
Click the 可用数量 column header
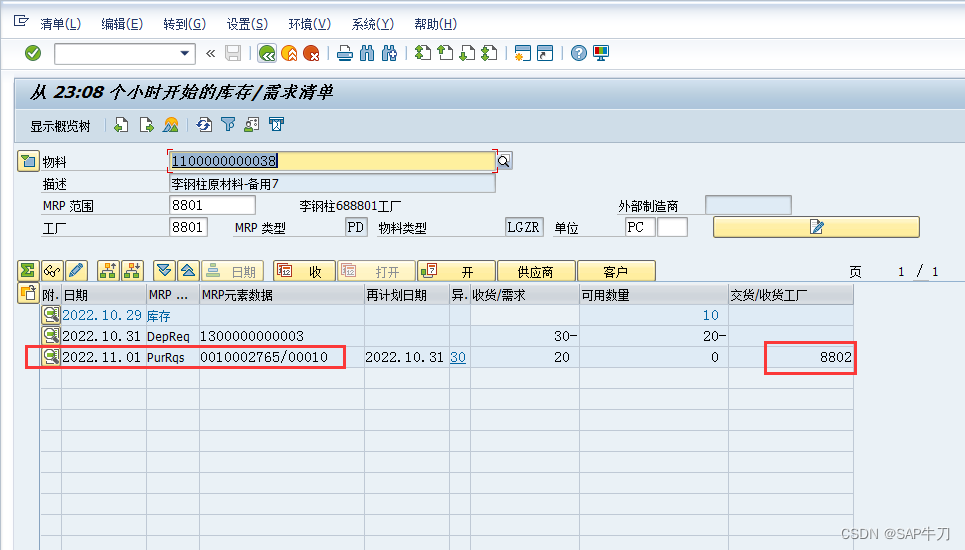pos(654,295)
